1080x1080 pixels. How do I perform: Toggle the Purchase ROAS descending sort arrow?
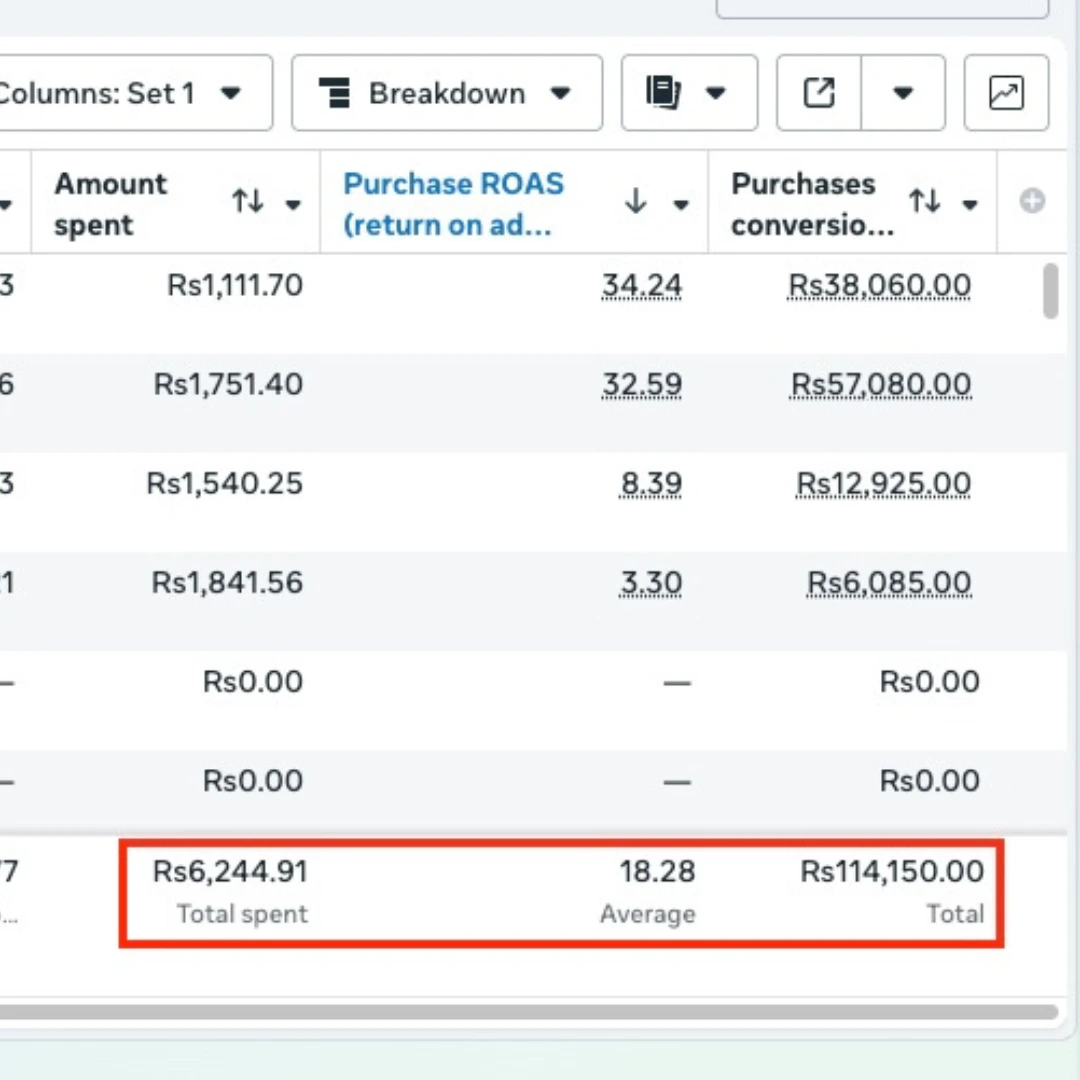(635, 203)
